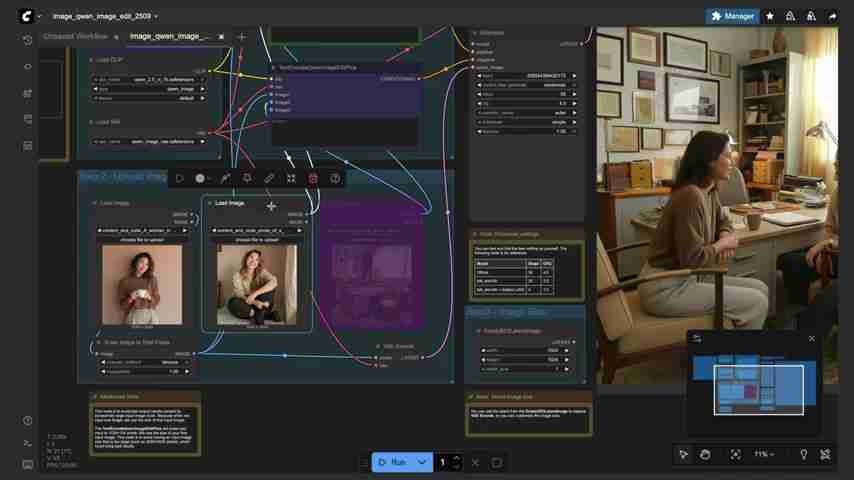Click the seated woman image thumbnail
This screenshot has width=854, height=480.
(x=256, y=285)
